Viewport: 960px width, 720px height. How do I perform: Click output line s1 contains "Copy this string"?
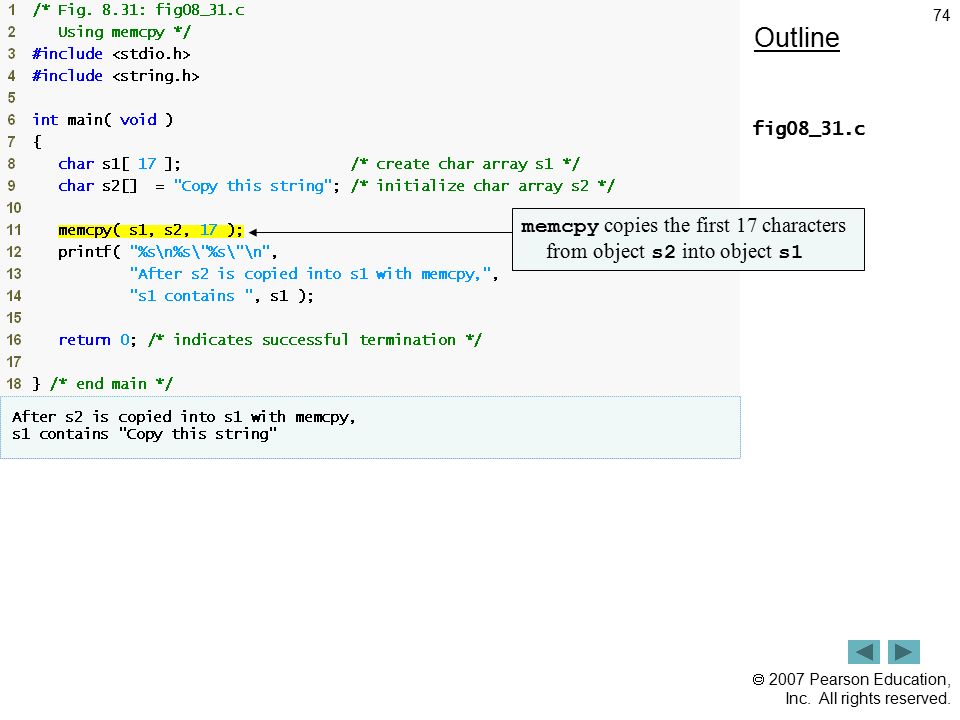click(144, 435)
